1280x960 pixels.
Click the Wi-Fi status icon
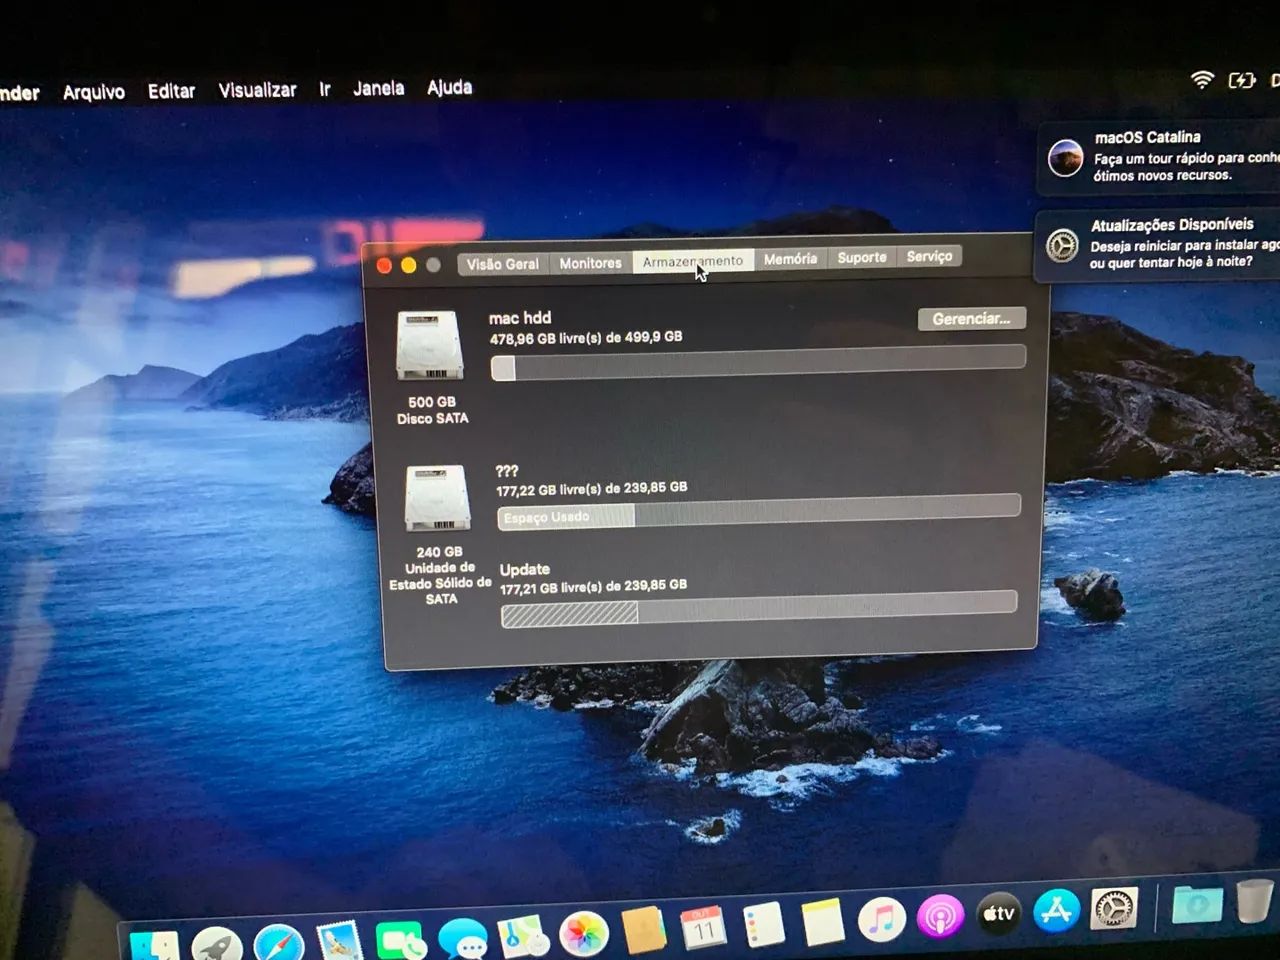coord(1202,80)
